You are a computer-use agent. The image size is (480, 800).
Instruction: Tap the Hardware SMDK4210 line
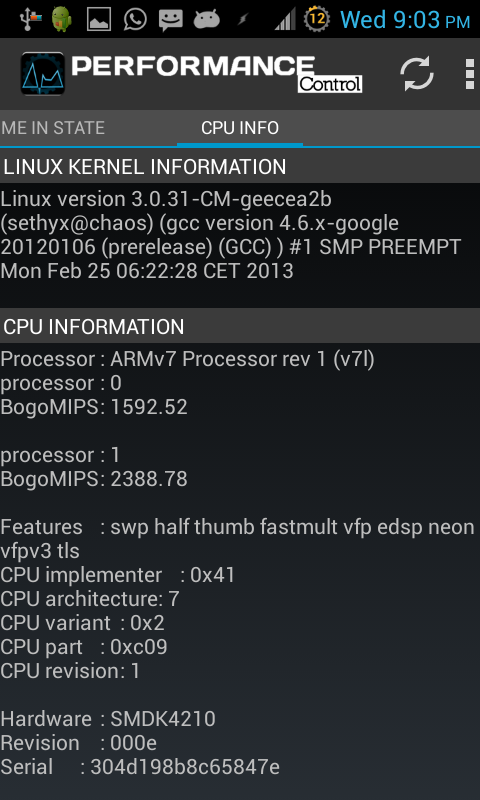coord(108,719)
